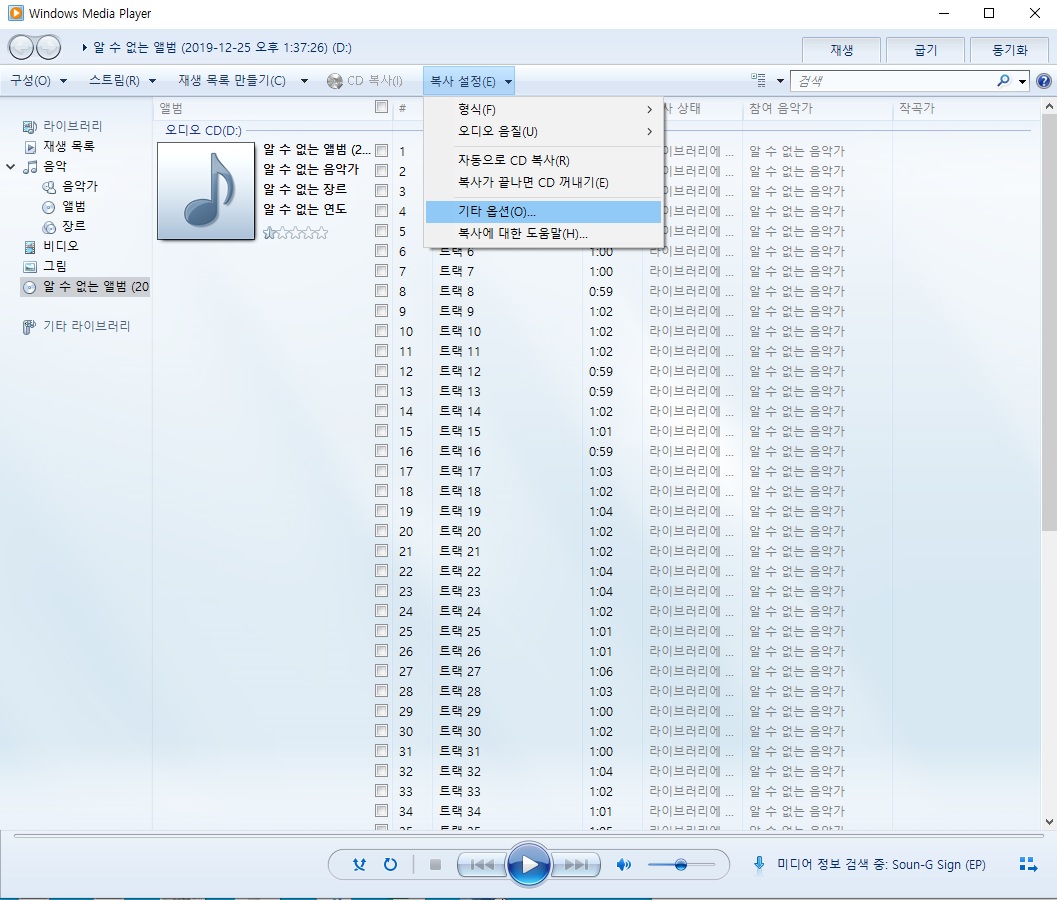Click the seek progress bar
Viewport: 1057px width, 900px height.
[x=528, y=836]
